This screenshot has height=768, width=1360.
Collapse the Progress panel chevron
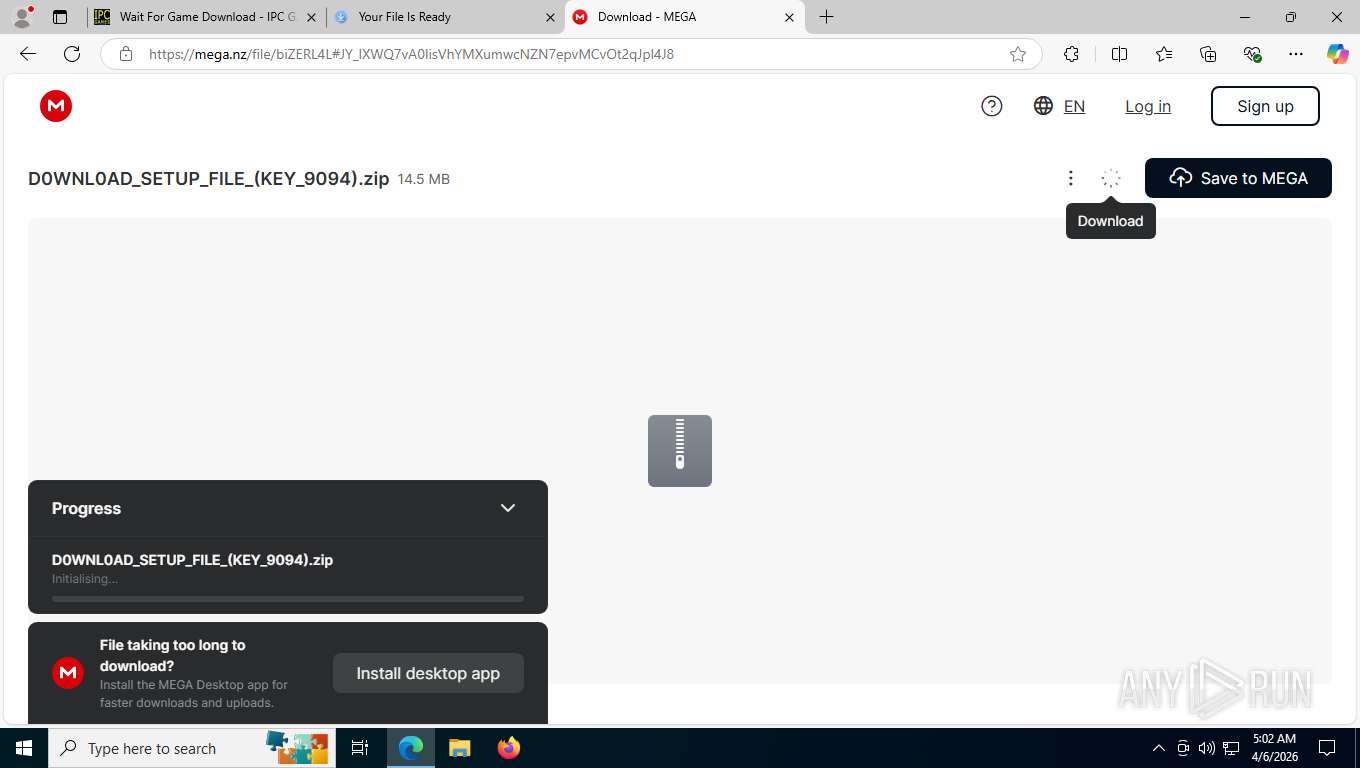(508, 508)
